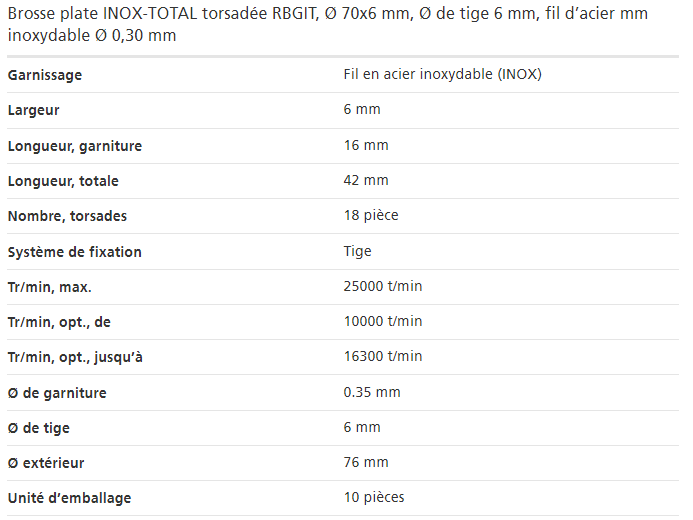Select the 'Longueur, garniture' label
The height and width of the screenshot is (520, 693).
coord(75,146)
